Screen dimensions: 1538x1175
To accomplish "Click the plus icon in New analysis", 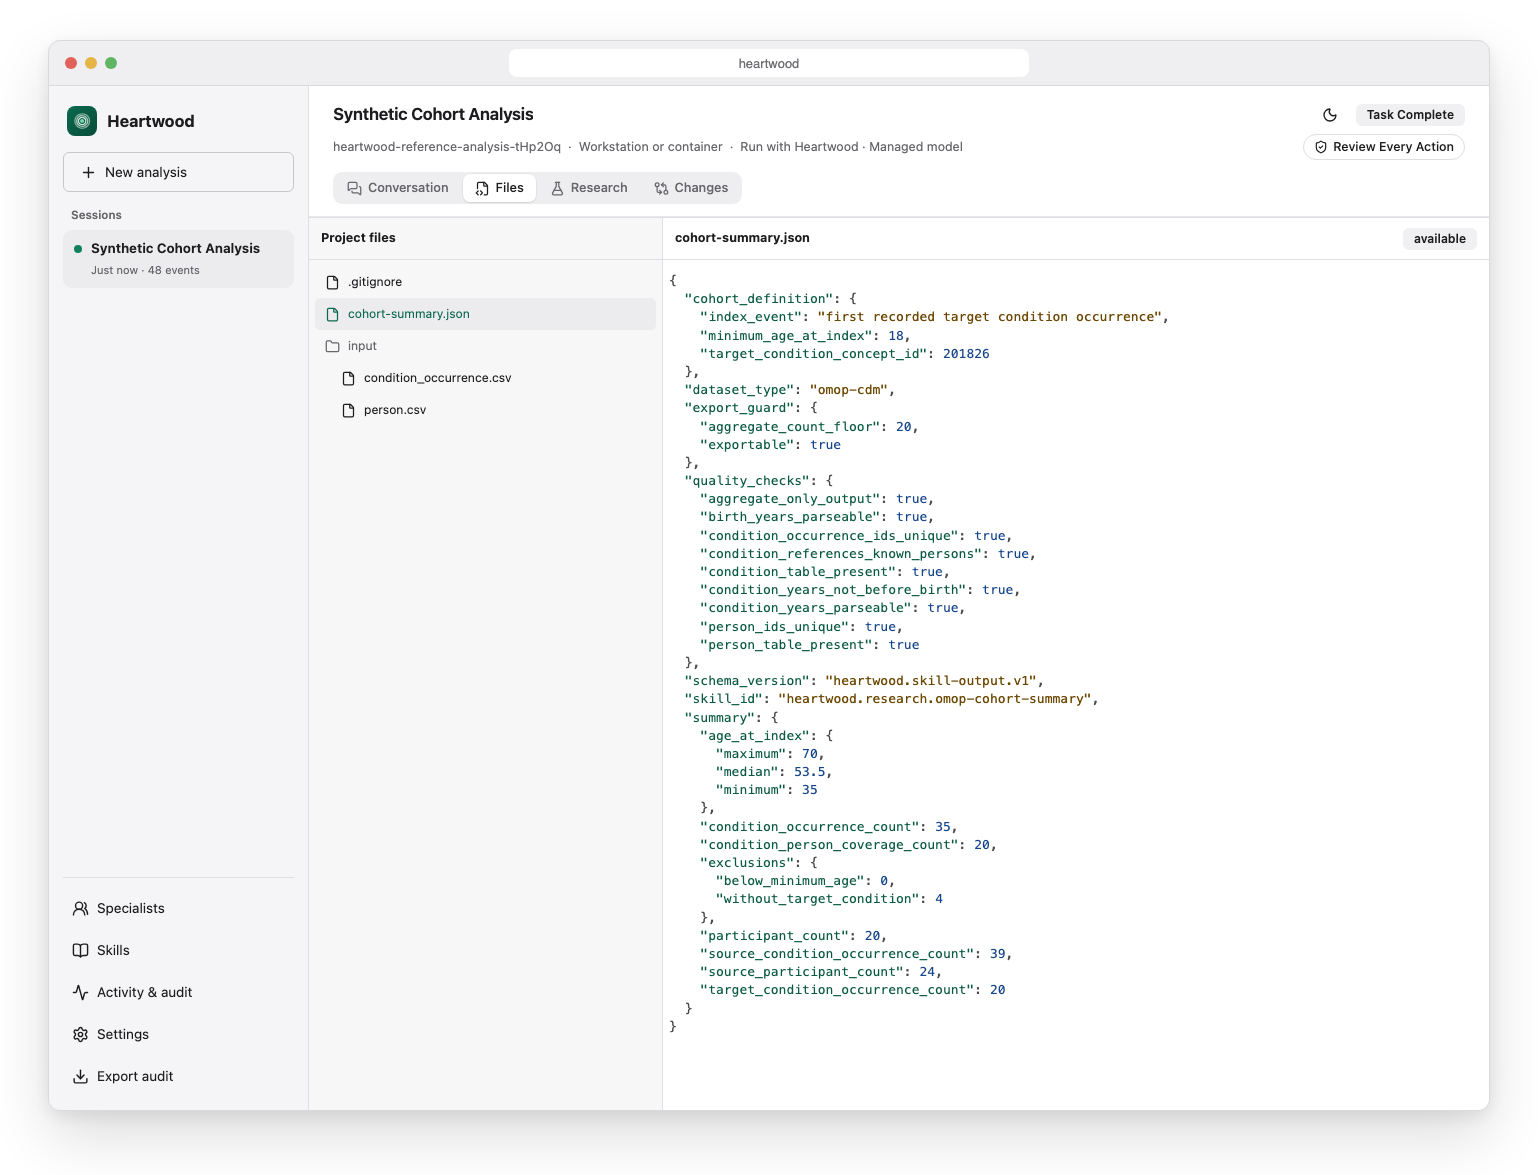I will click(88, 172).
